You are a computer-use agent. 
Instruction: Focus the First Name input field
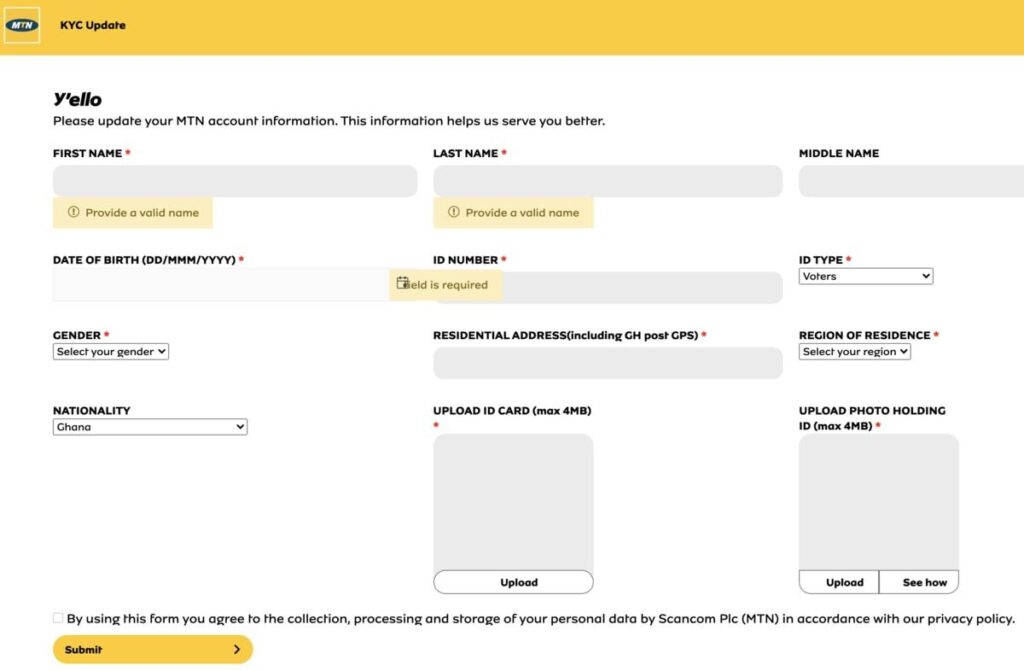(235, 181)
